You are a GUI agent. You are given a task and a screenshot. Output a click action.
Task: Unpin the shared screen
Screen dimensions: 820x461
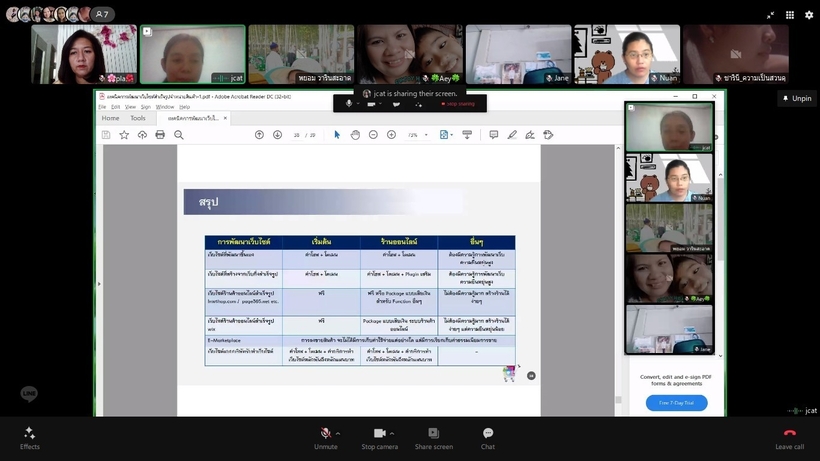(x=796, y=99)
